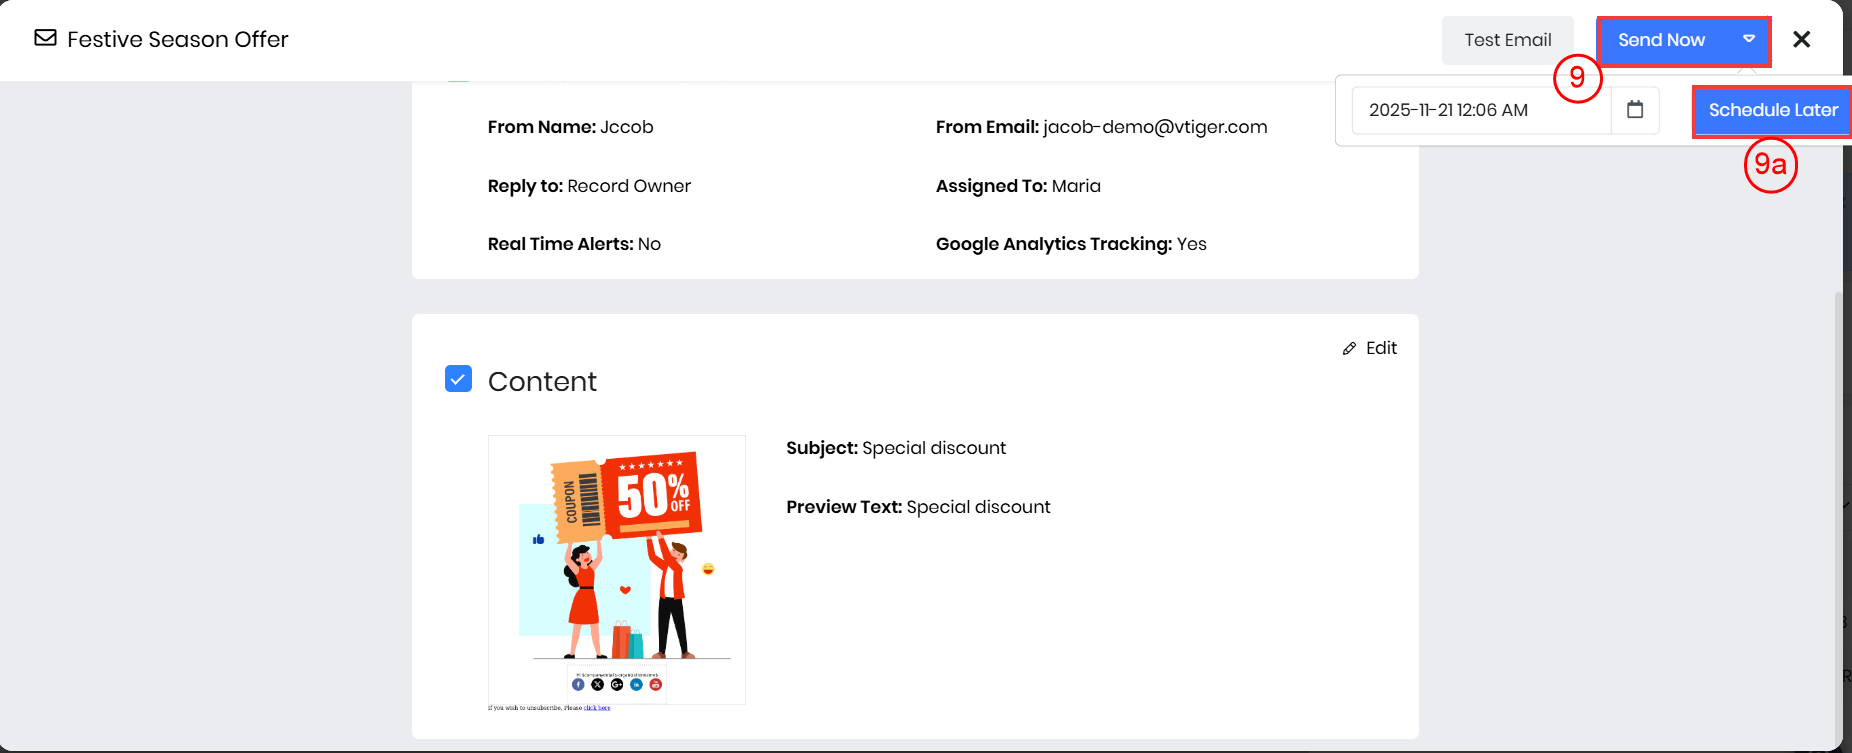
Task: Click the Test Email button
Action: pos(1507,40)
